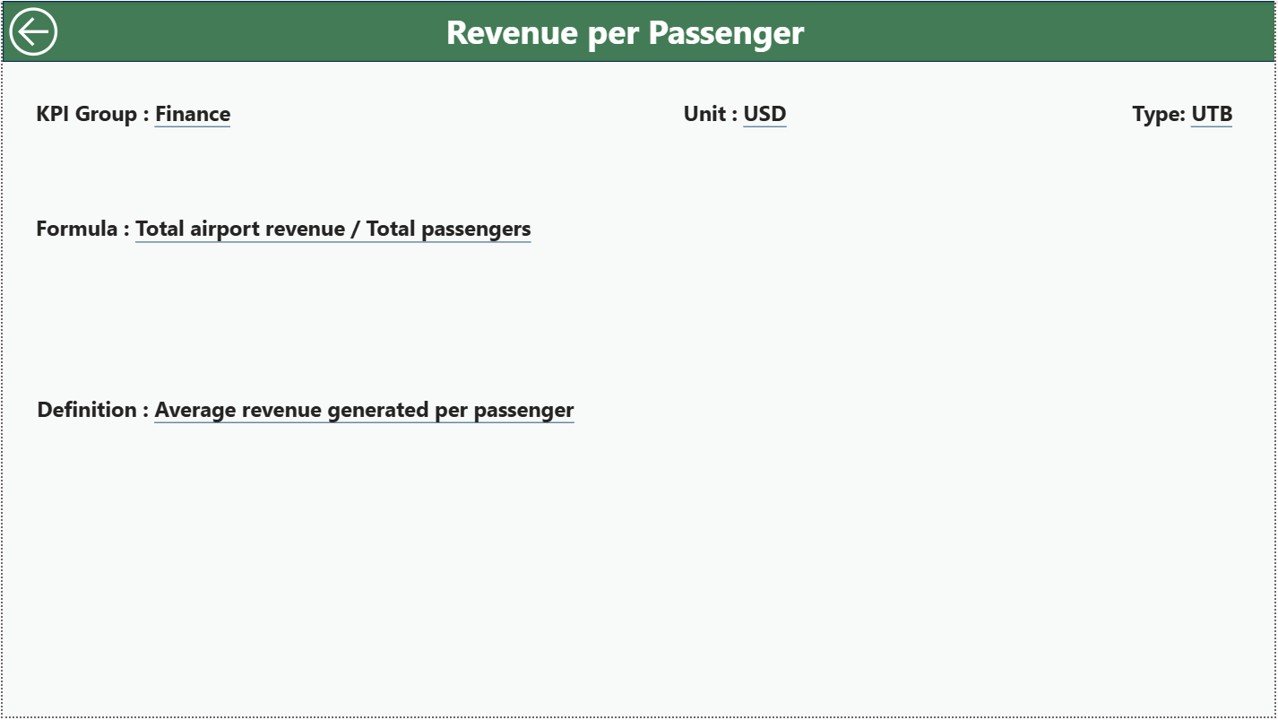Viewport: 1278px width, 720px height.
Task: Select the Formula label
Action: pyautogui.click(x=76, y=229)
